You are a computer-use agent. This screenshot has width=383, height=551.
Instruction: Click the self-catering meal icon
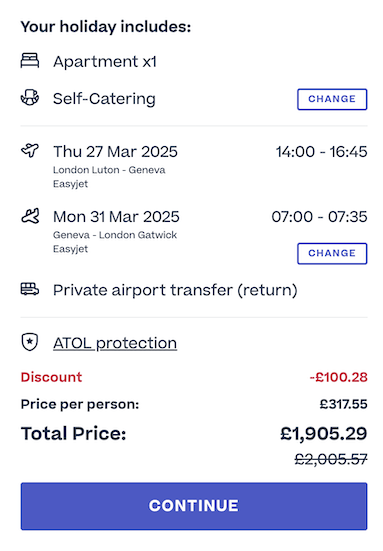coord(30,97)
